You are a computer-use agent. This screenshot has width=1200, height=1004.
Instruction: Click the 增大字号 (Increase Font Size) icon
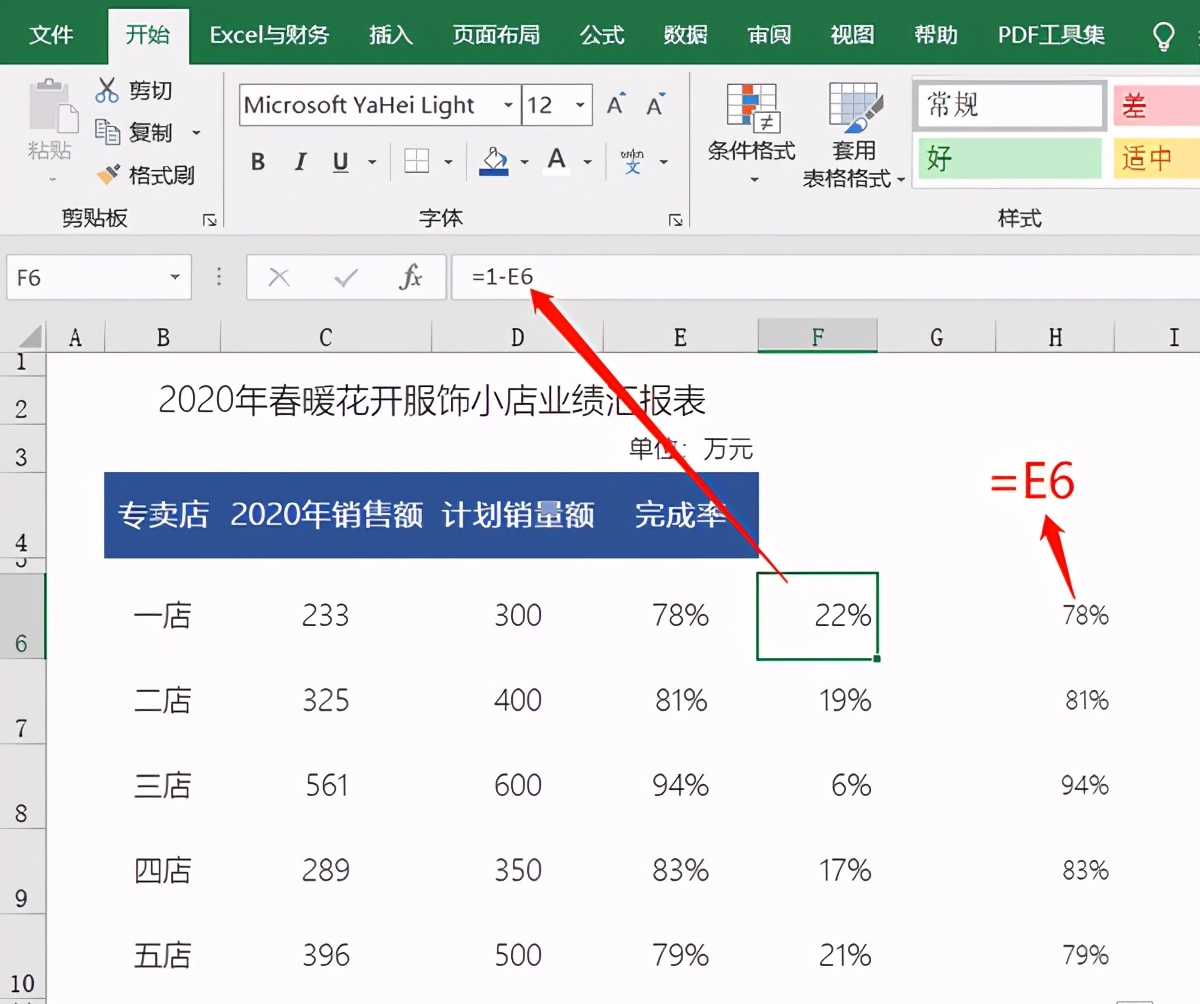pos(614,101)
